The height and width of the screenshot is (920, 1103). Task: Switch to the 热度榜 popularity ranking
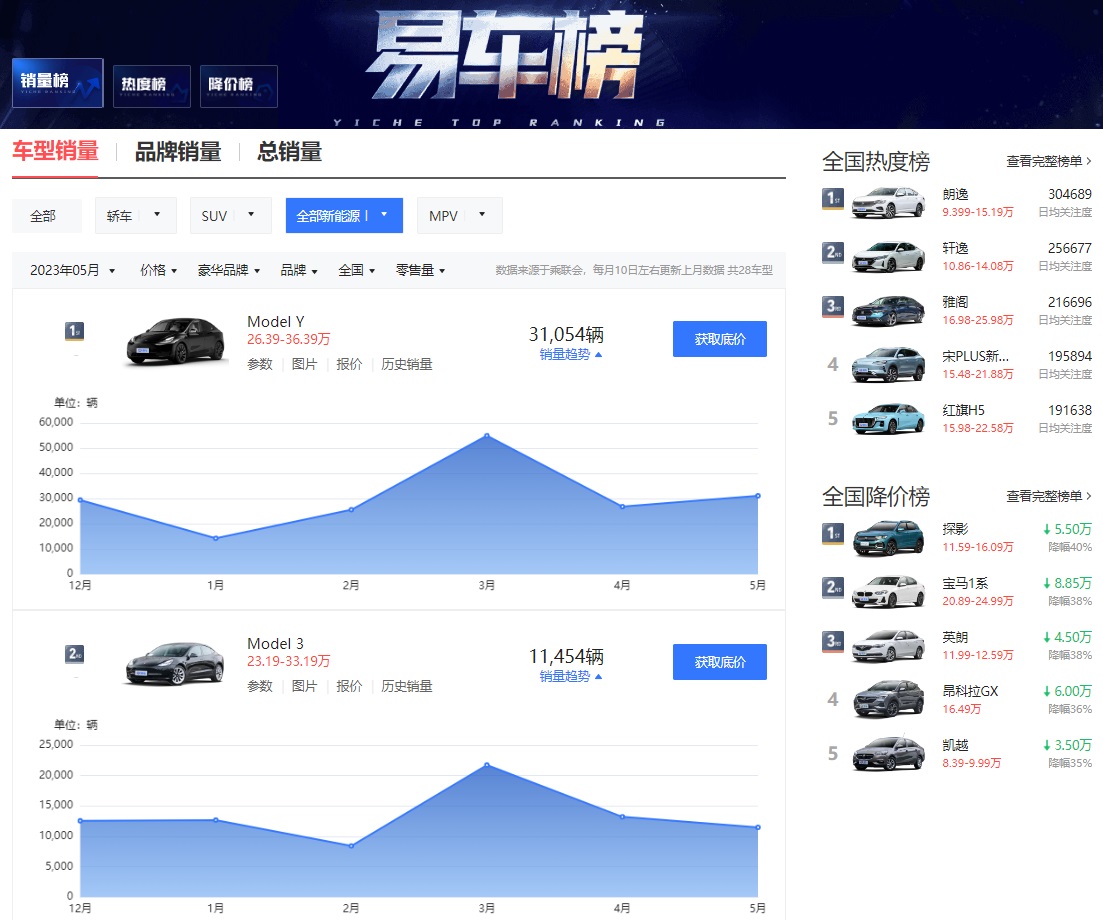pos(152,87)
